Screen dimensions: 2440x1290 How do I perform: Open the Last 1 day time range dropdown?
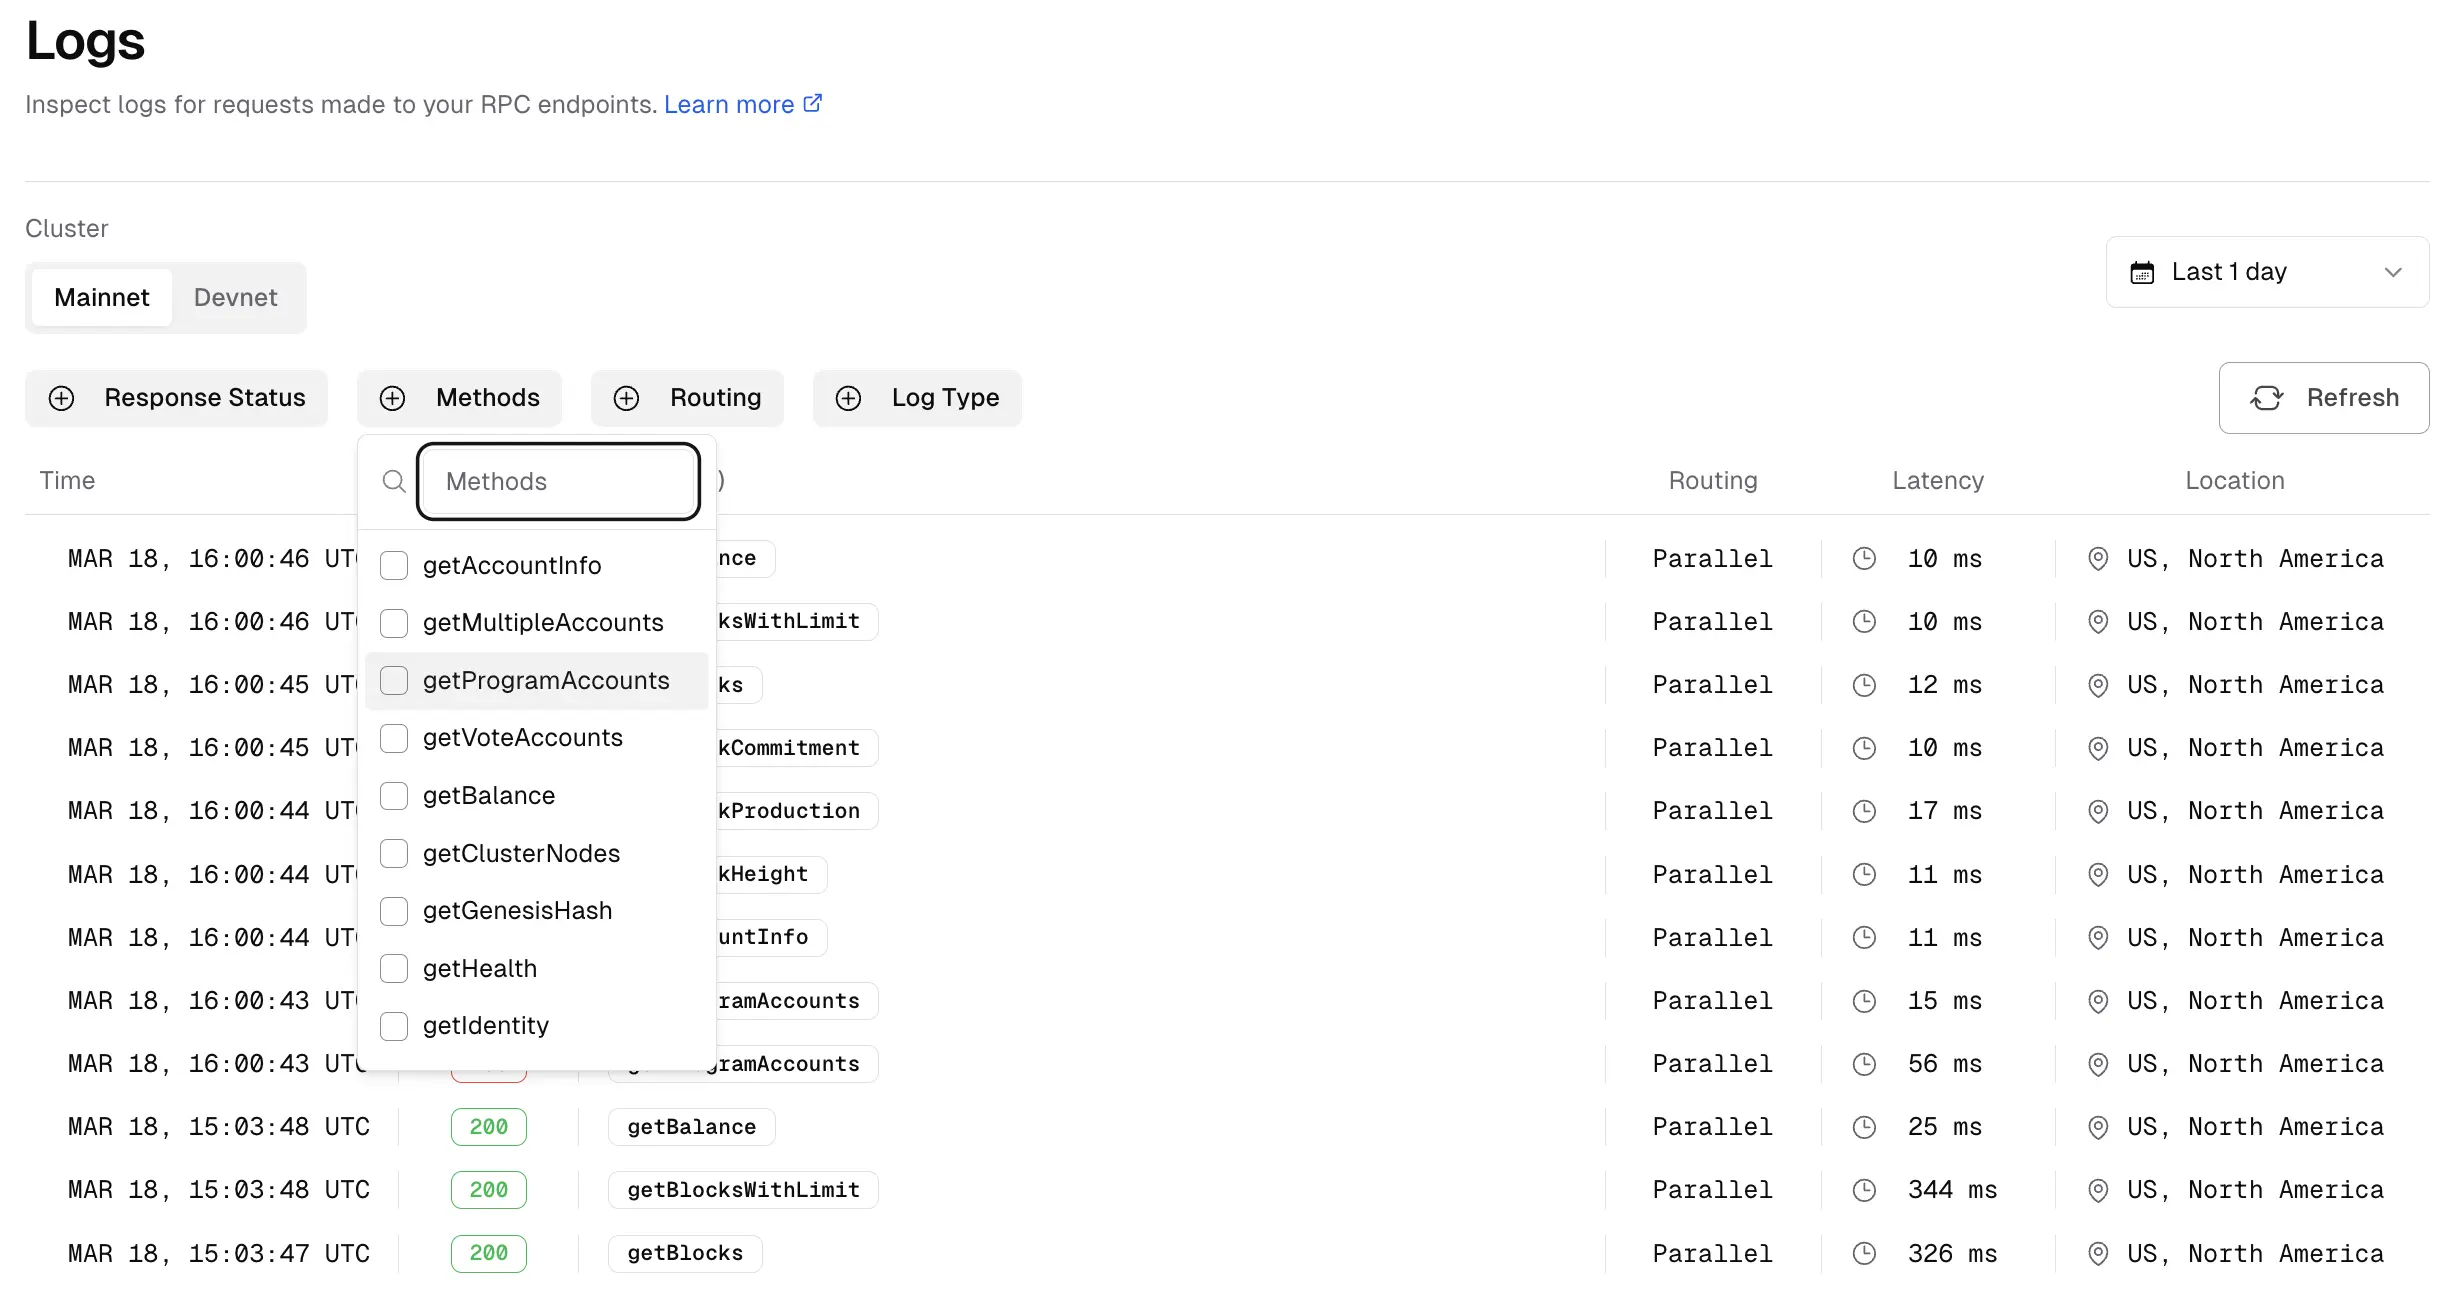pyautogui.click(x=2266, y=272)
